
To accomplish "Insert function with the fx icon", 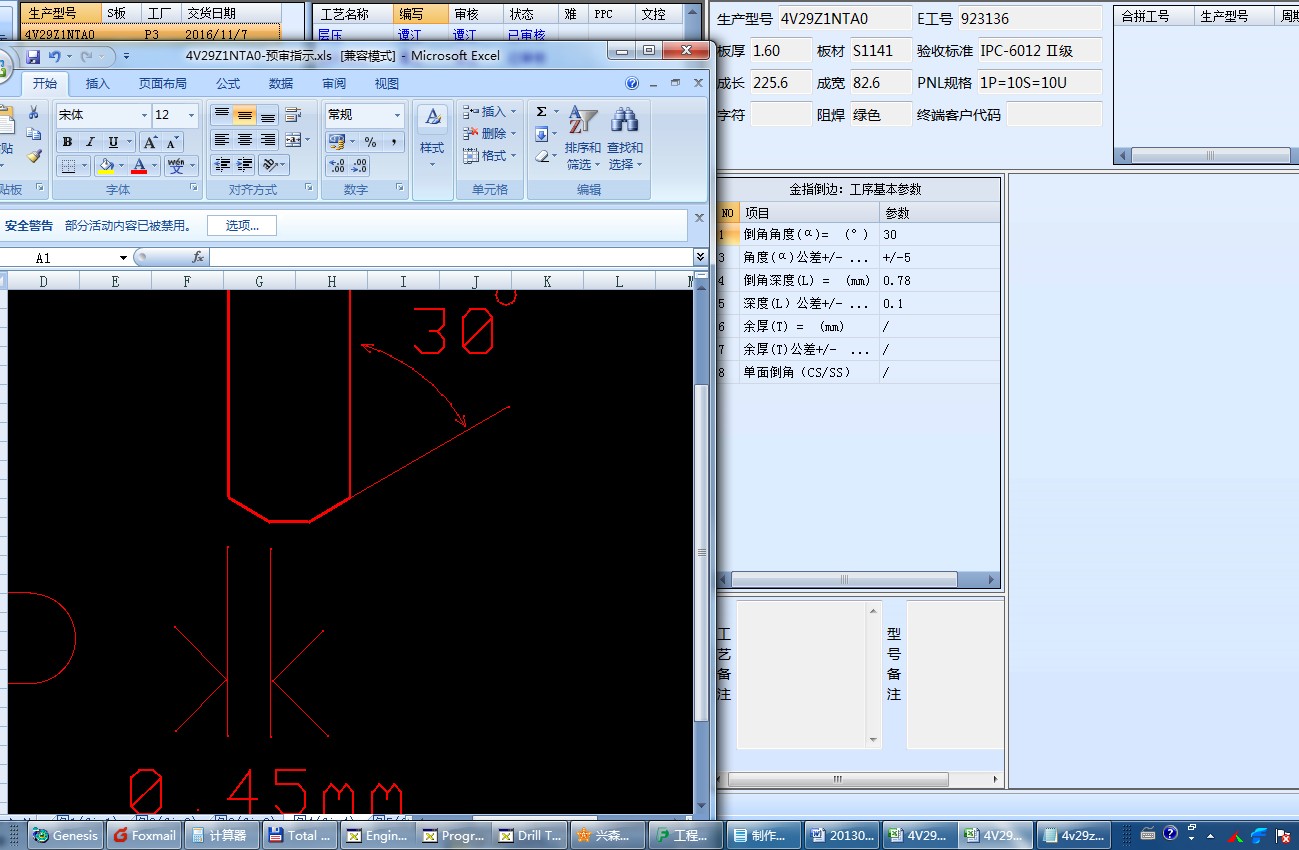I will (x=198, y=258).
